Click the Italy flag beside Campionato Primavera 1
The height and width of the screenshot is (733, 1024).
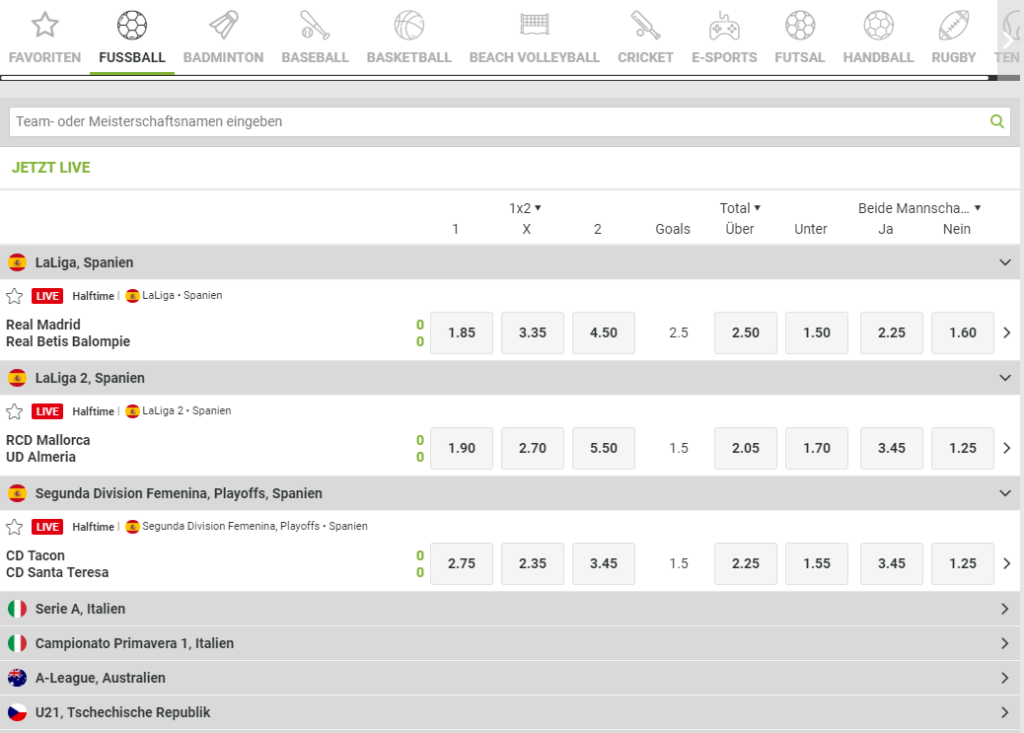17,643
